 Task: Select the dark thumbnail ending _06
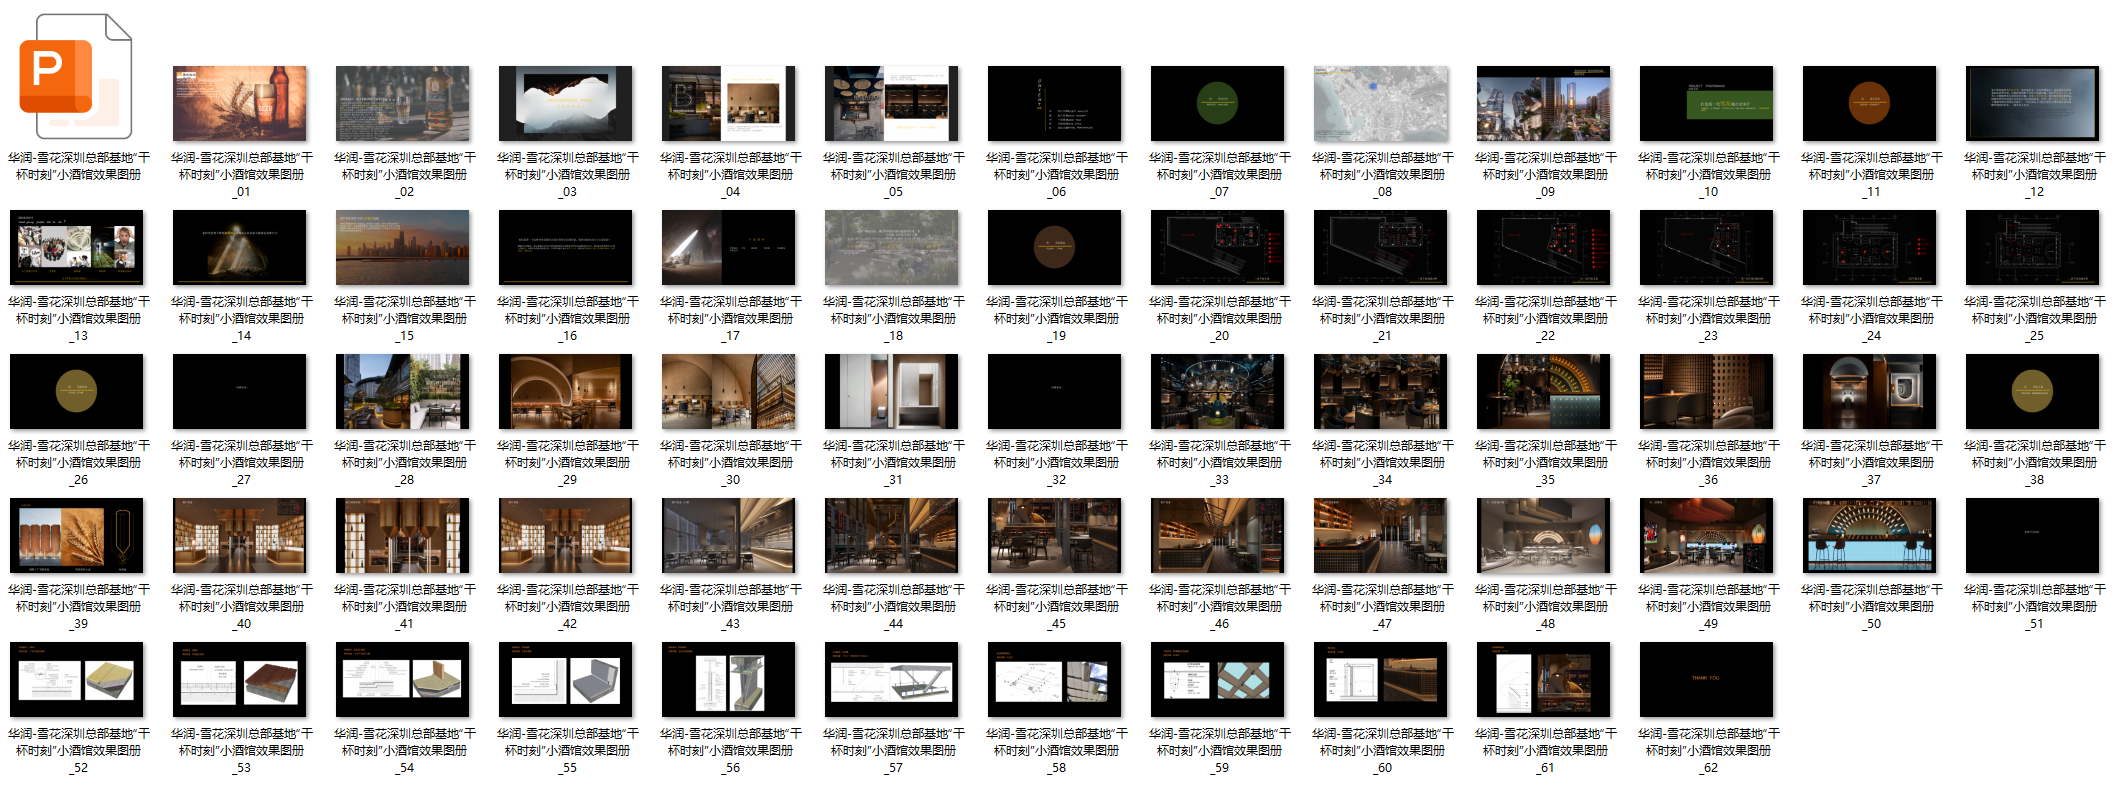pyautogui.click(x=1055, y=104)
